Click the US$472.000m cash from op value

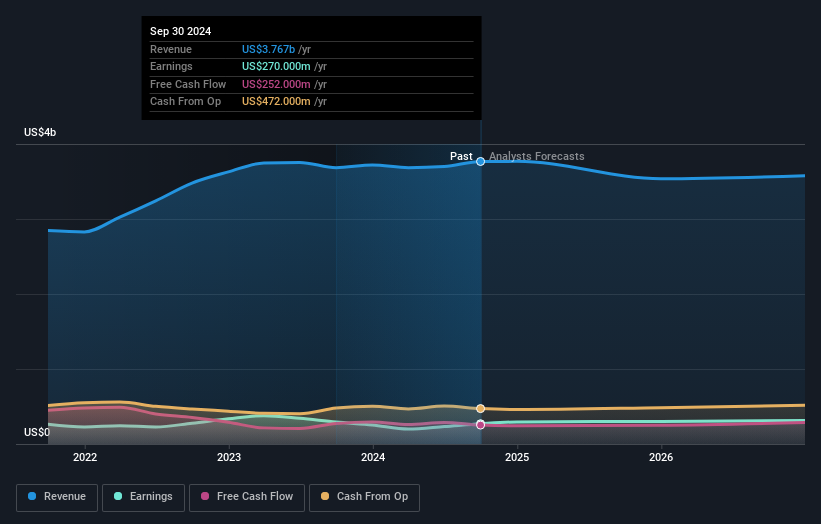coord(276,102)
